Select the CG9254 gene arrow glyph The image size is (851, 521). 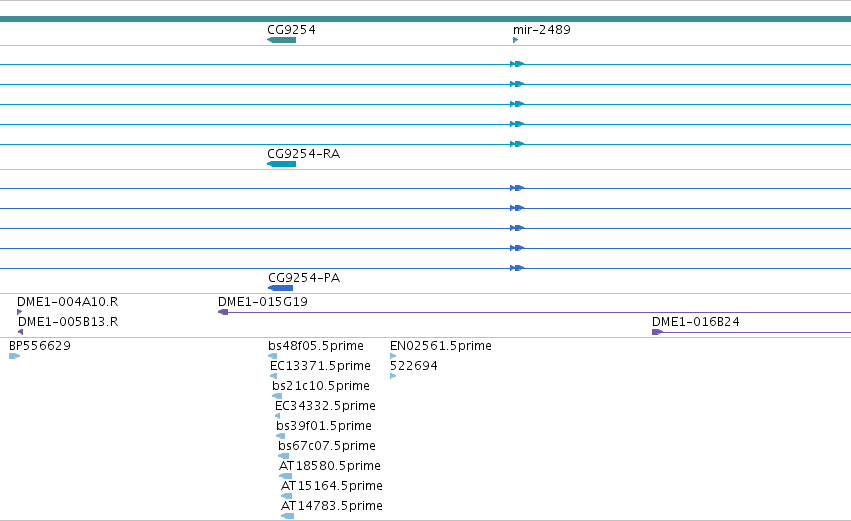[281, 40]
